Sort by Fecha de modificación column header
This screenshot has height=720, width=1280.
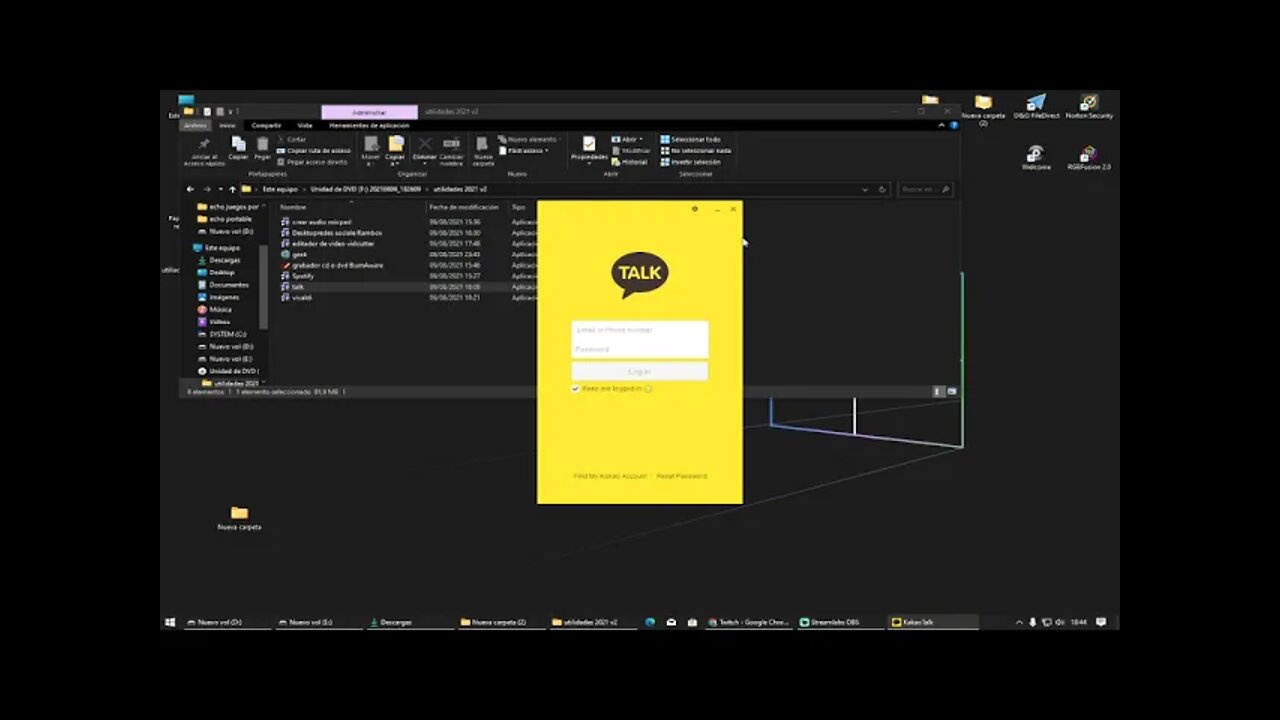(464, 207)
